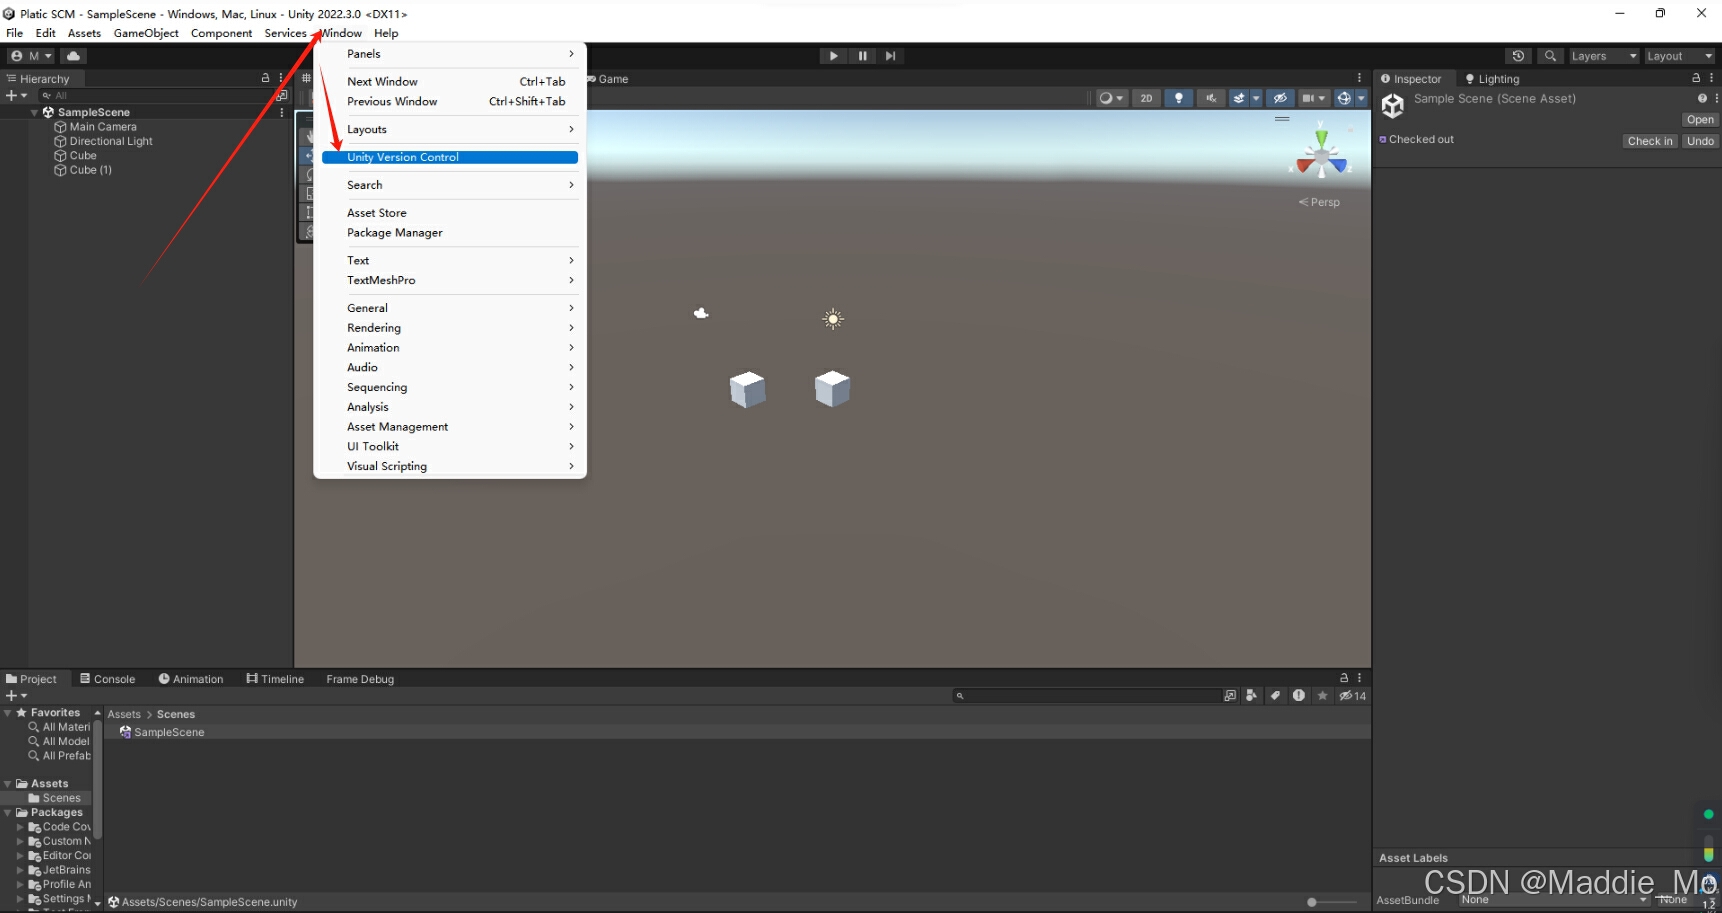Search by label tag icon in Project
Image resolution: width=1722 pixels, height=913 pixels.
(x=1275, y=696)
